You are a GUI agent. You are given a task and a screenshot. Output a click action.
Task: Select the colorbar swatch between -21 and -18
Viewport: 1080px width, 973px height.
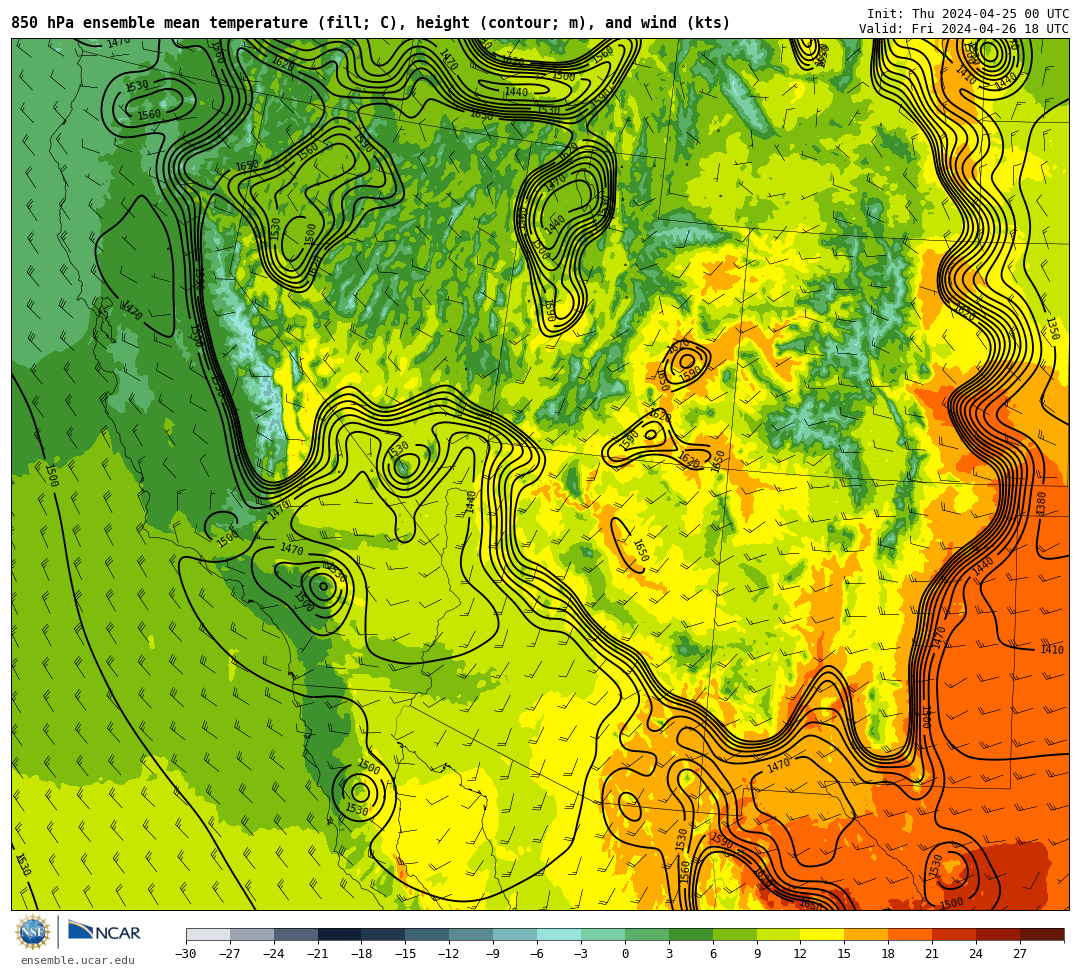[340, 934]
